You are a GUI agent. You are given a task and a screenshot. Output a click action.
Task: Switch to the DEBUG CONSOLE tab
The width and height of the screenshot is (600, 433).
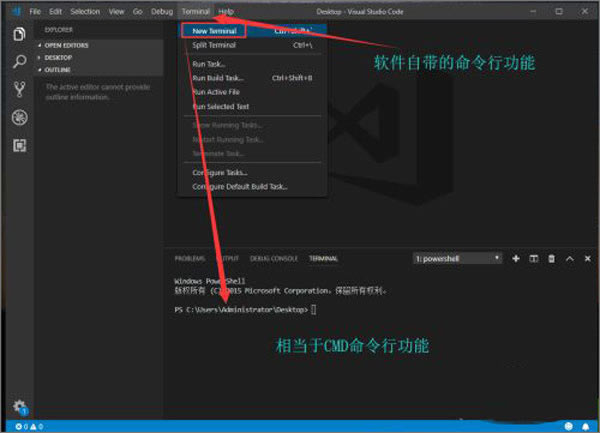(274, 259)
